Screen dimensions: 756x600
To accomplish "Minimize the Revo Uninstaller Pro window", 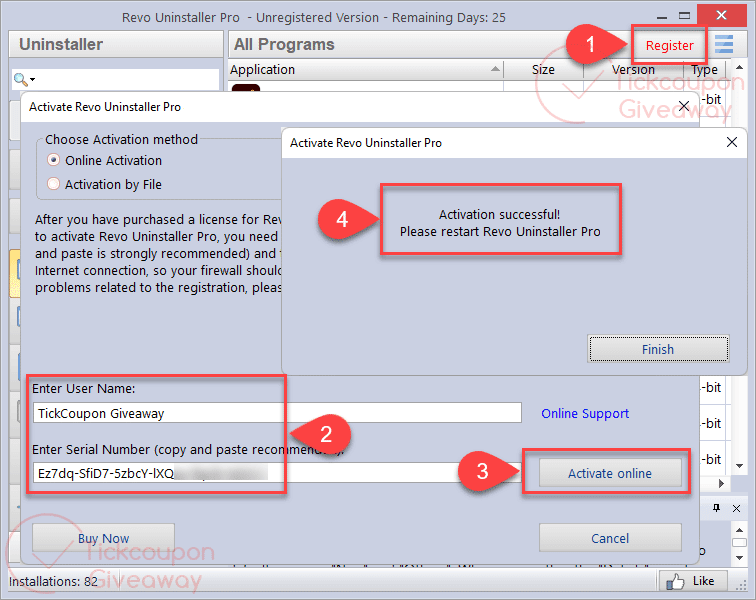I will click(x=662, y=16).
